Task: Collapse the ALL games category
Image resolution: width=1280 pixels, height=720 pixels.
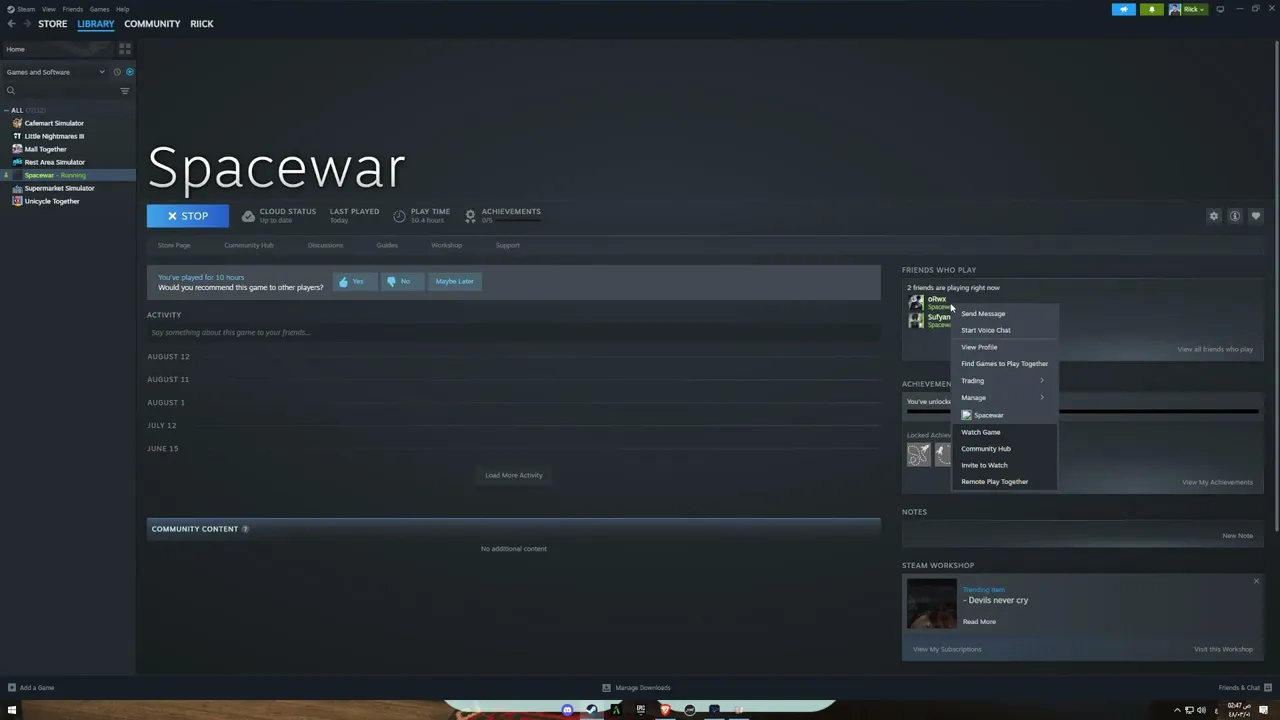Action: [x=6, y=110]
